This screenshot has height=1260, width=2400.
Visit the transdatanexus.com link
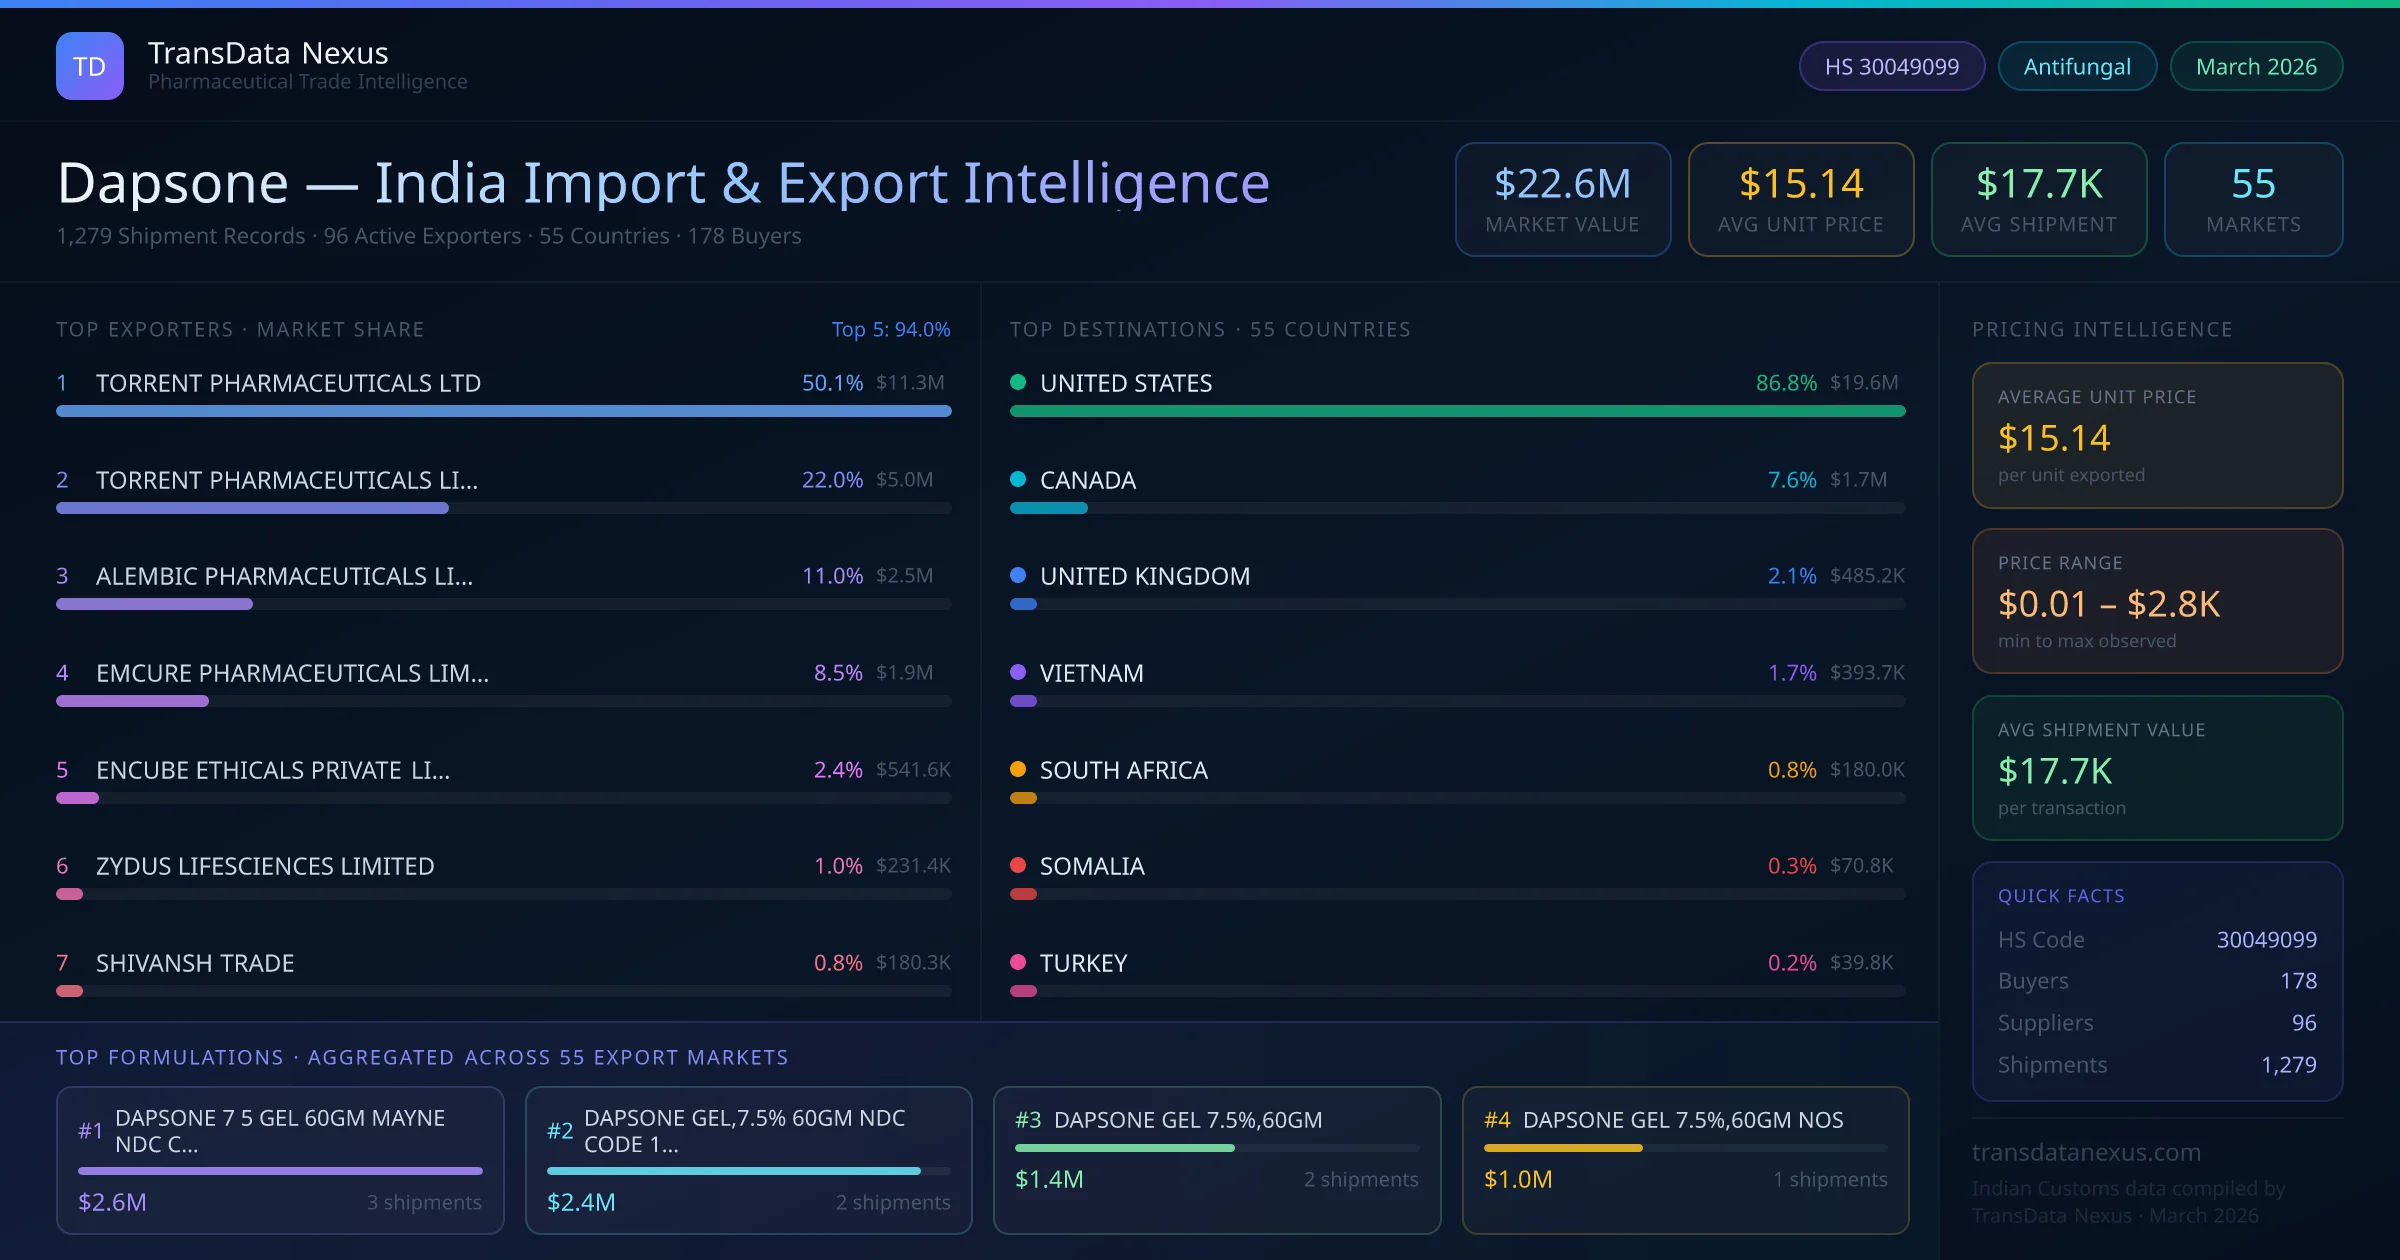[2086, 1152]
